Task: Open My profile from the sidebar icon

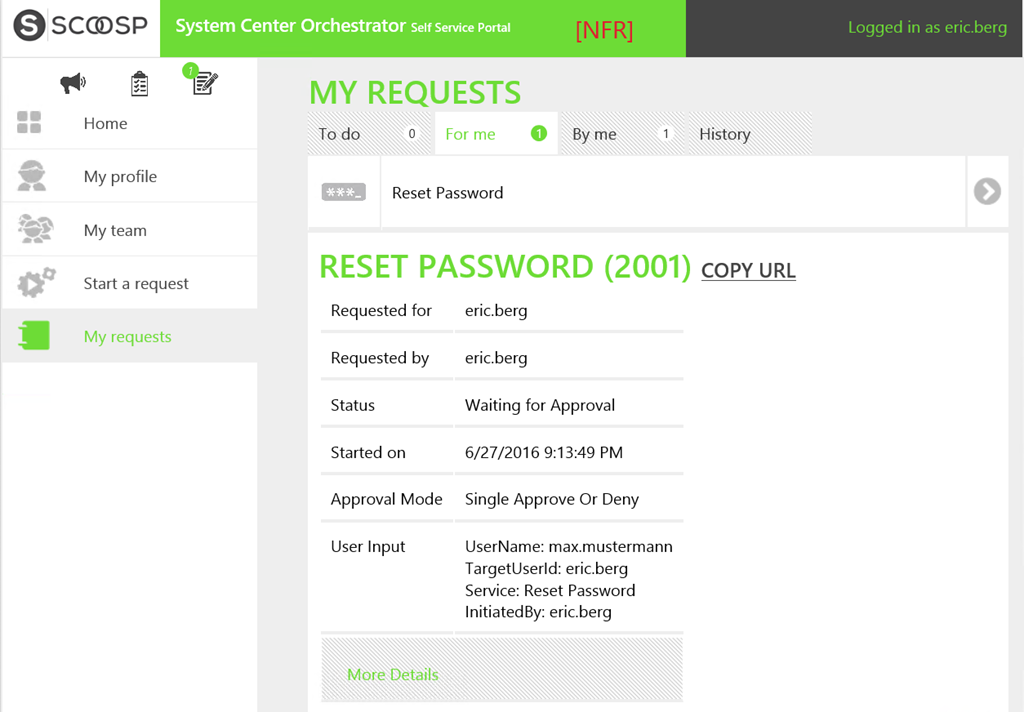Action: click(x=32, y=176)
